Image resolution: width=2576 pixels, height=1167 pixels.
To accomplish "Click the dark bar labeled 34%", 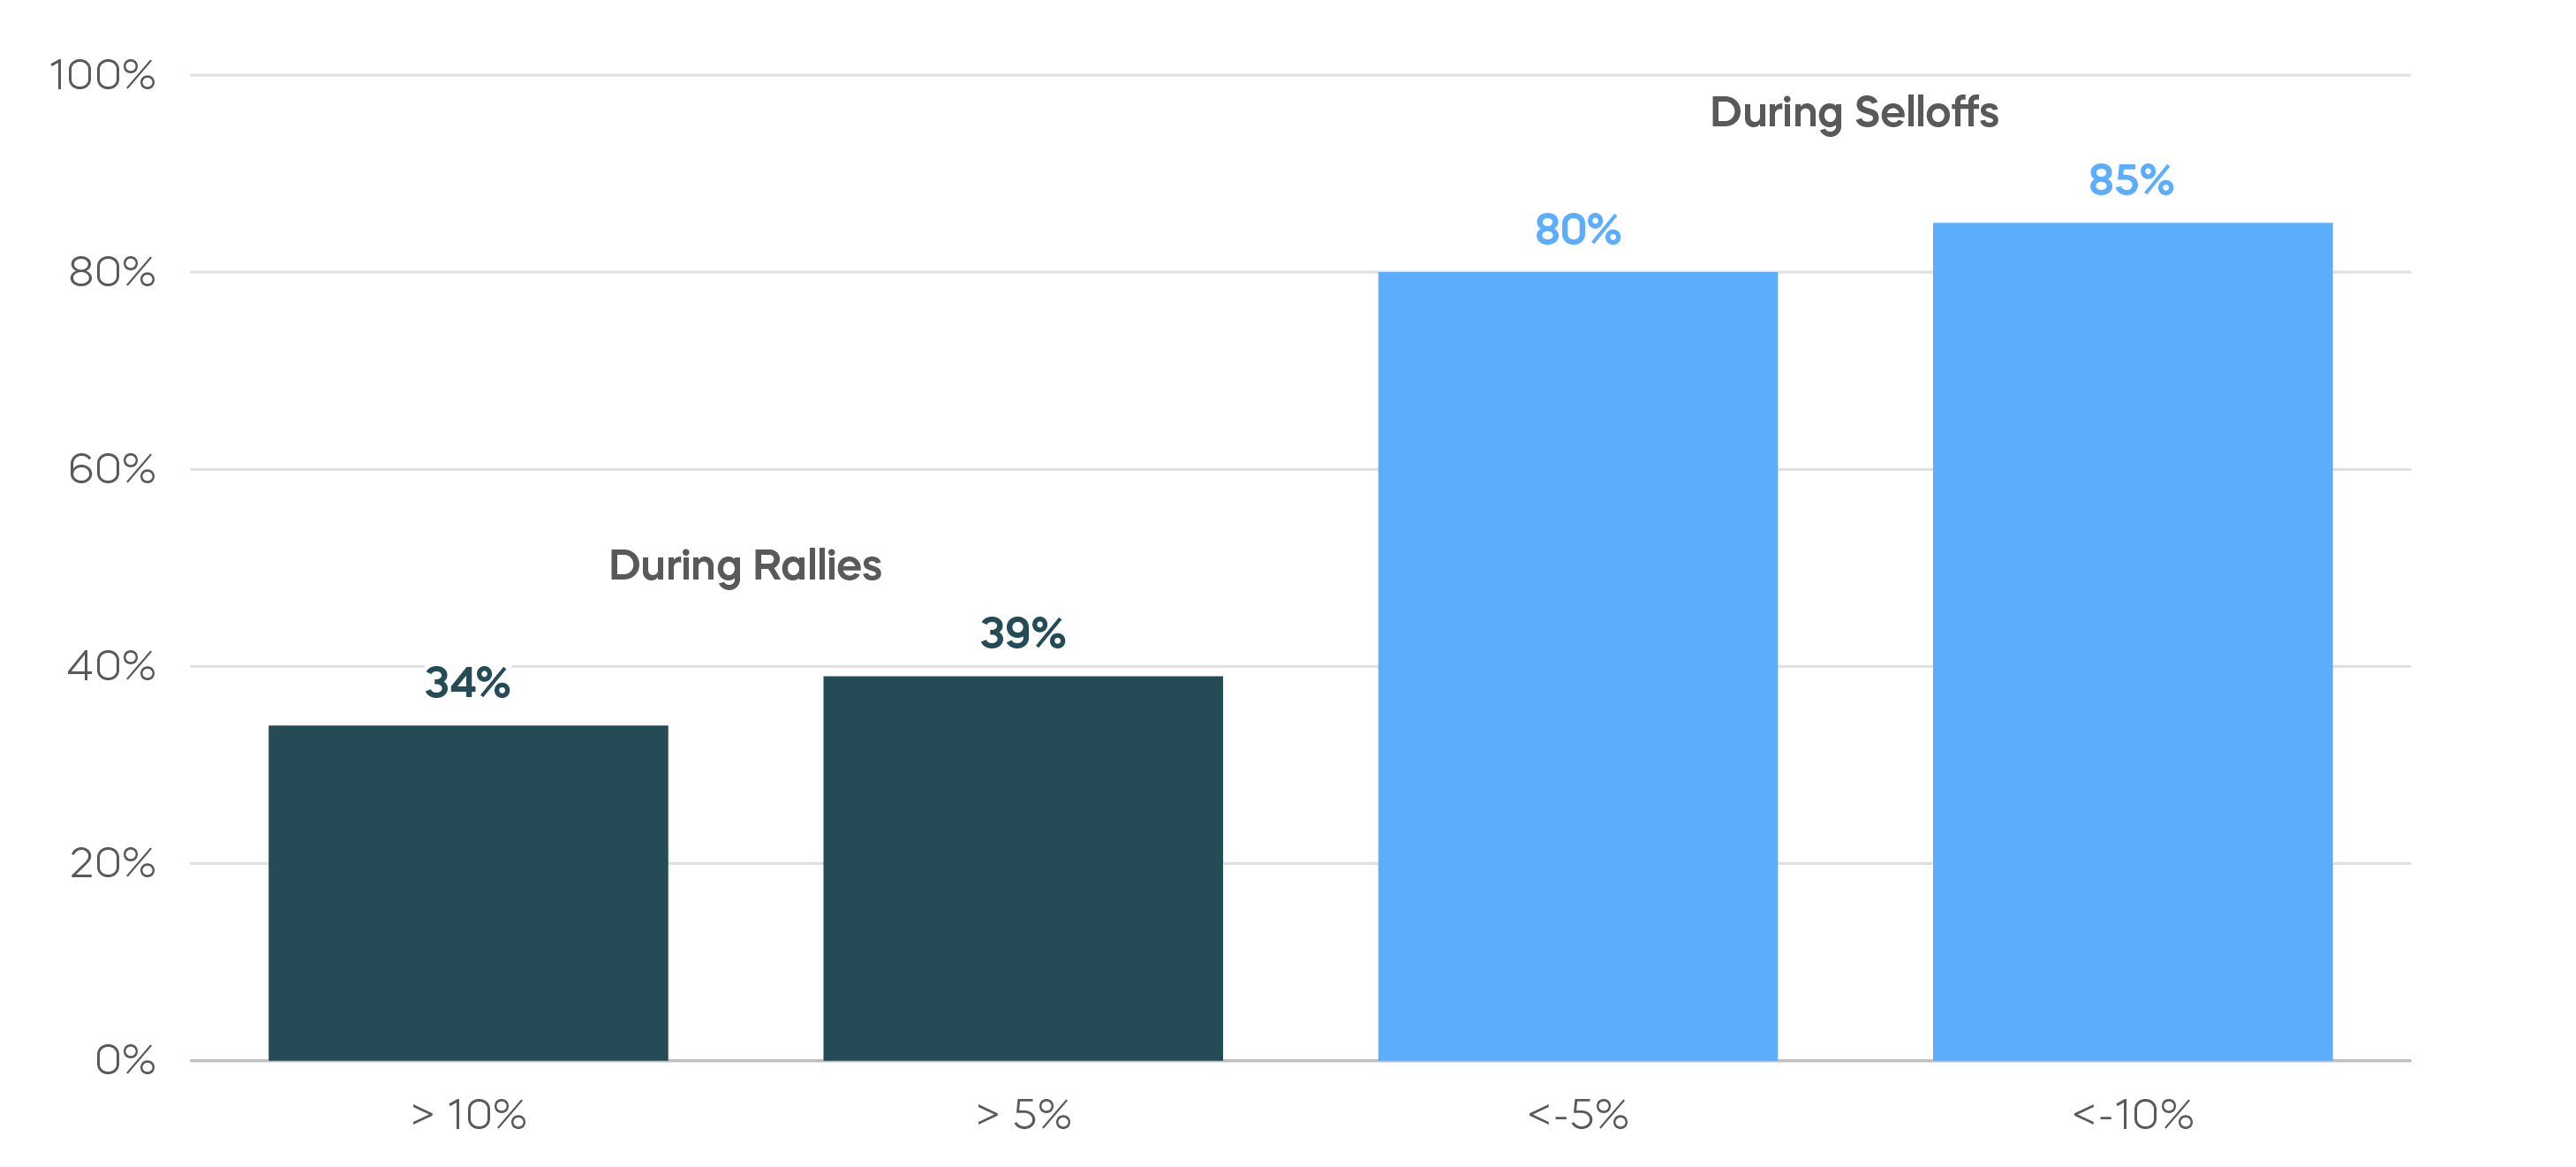I will [x=468, y=892].
